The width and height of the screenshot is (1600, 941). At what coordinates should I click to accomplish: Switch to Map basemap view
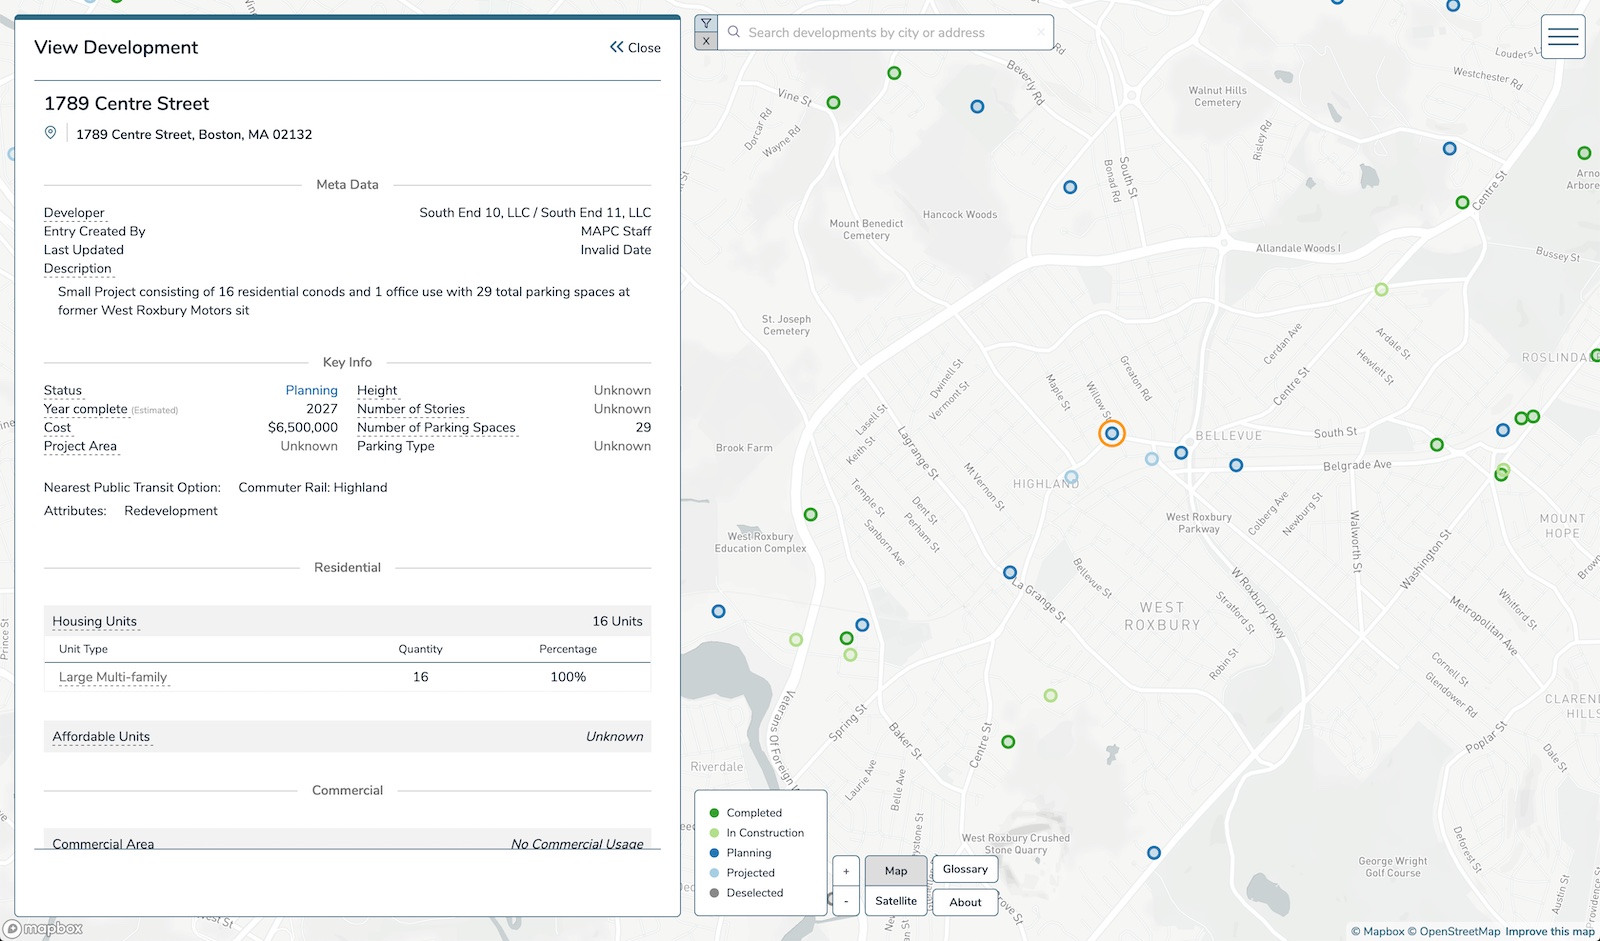pos(896,871)
